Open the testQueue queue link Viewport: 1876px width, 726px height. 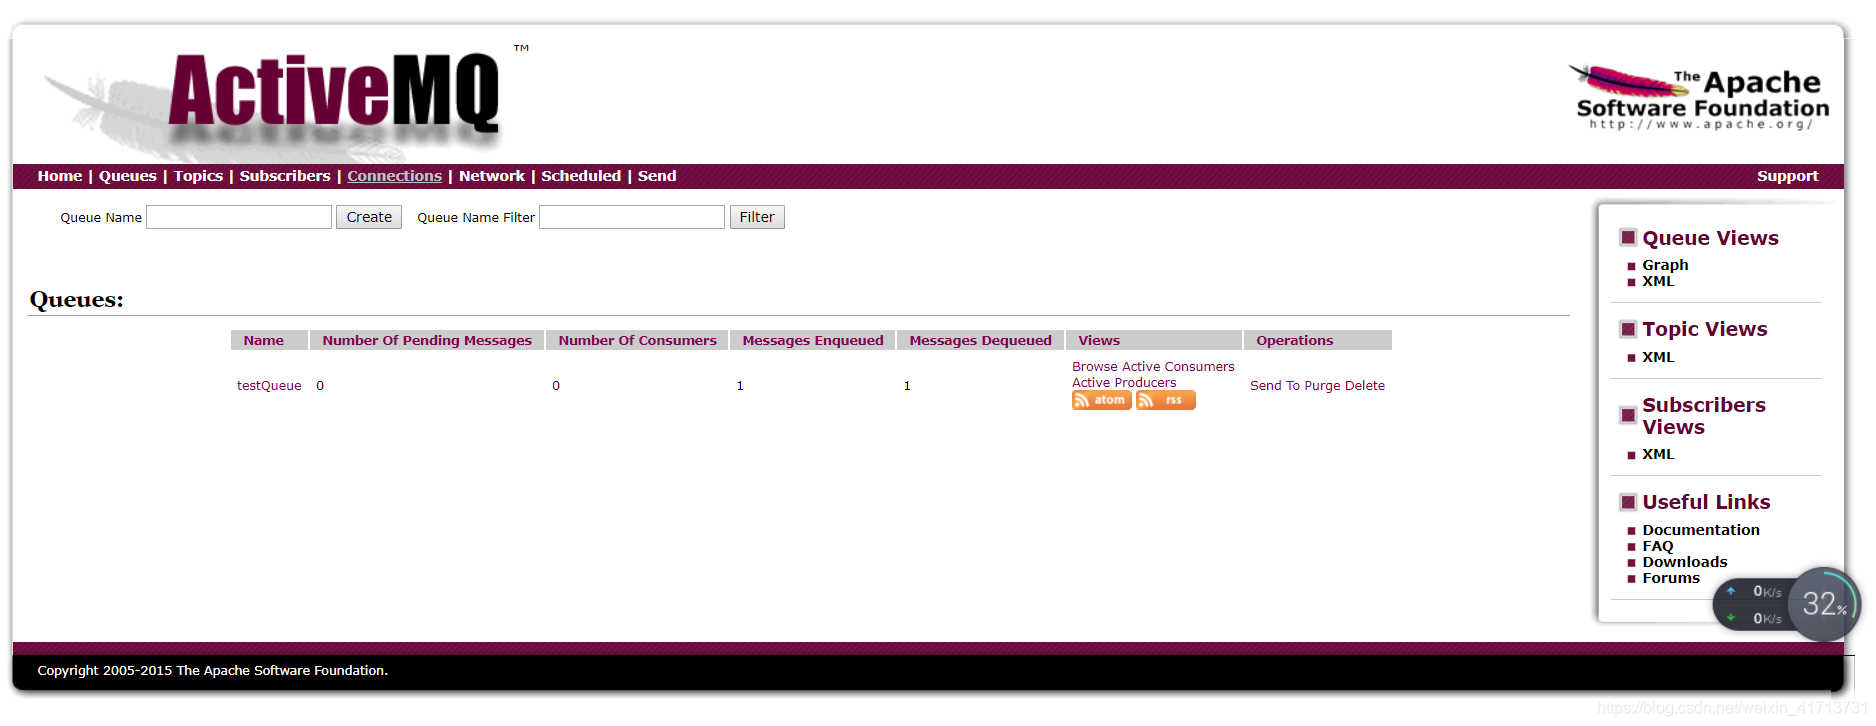point(269,386)
